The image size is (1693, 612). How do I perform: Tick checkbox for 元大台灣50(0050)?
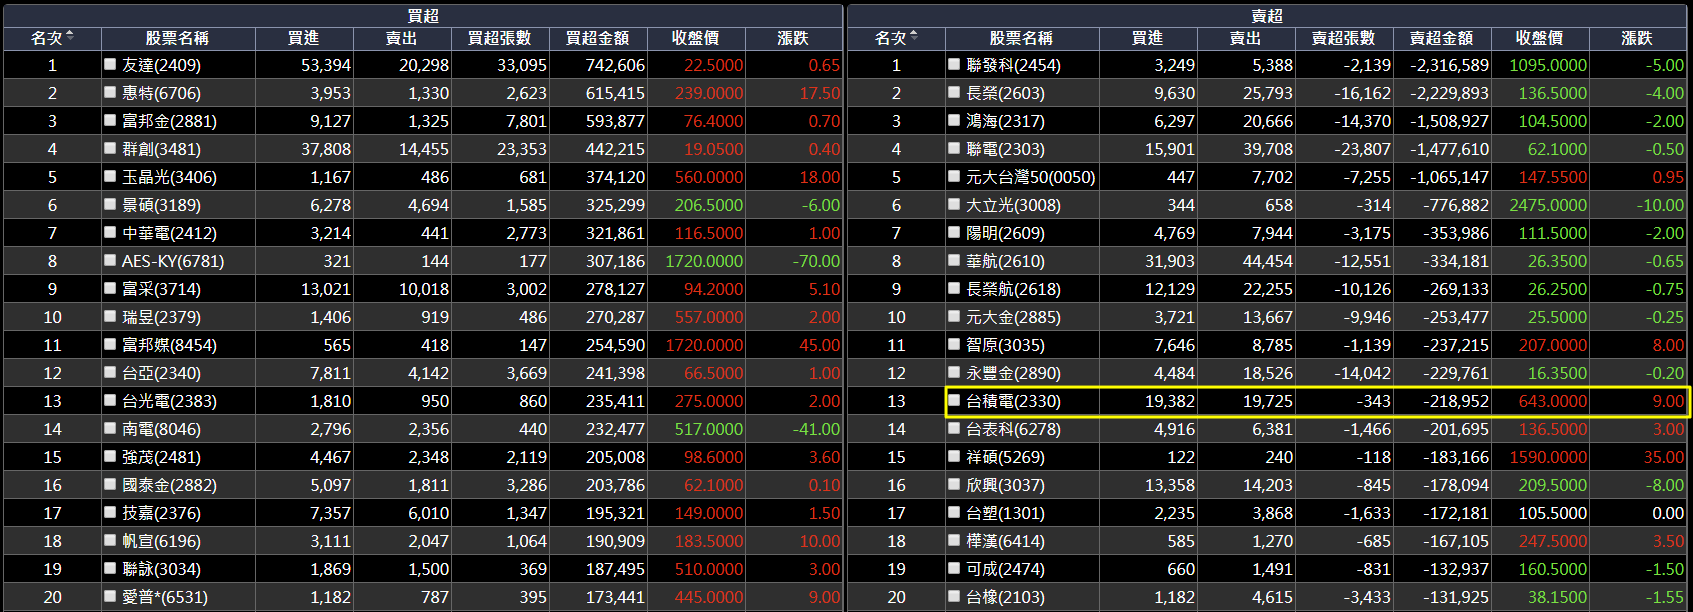point(955,176)
